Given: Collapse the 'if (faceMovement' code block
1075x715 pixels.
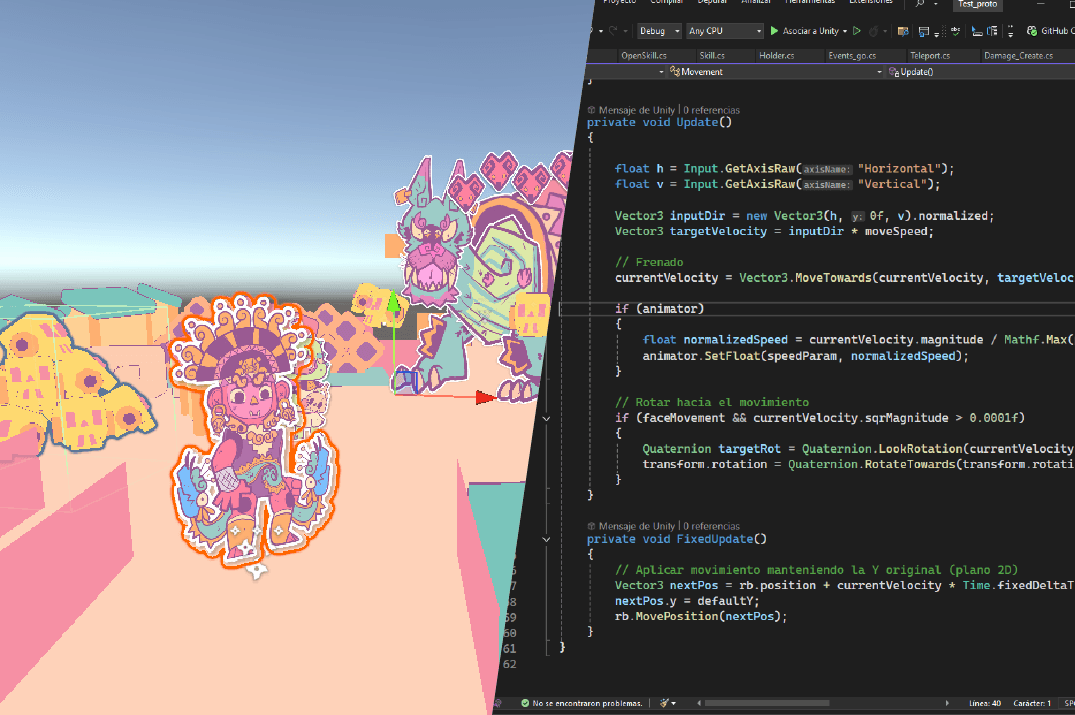Looking at the screenshot, I should click(x=546, y=418).
